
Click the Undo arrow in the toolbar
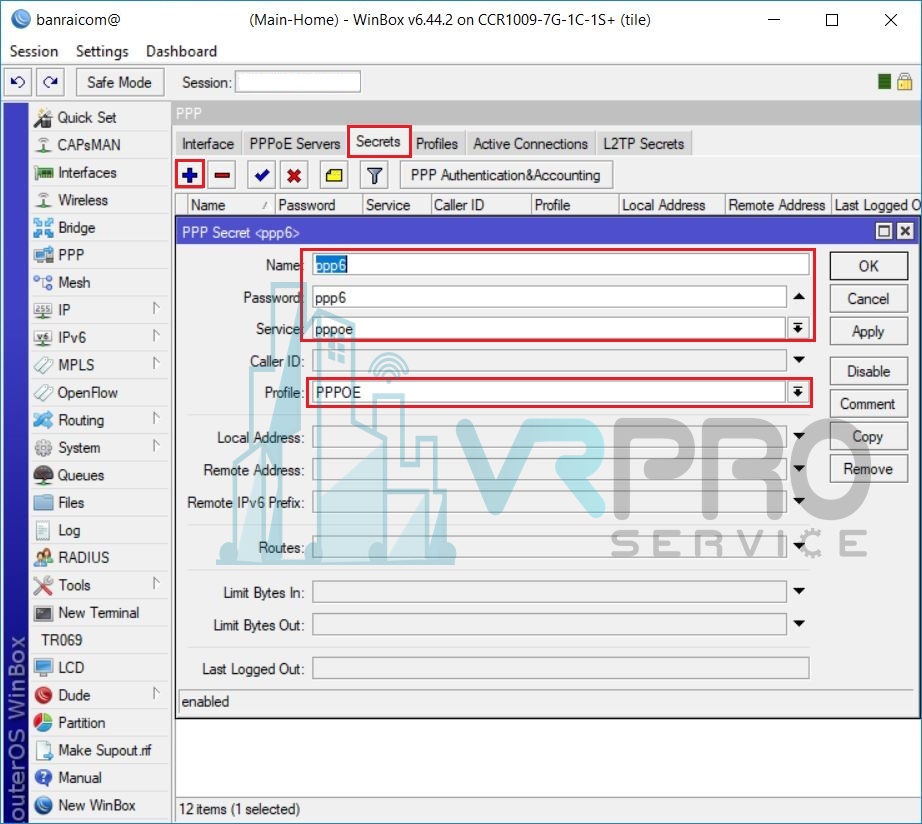click(x=18, y=82)
